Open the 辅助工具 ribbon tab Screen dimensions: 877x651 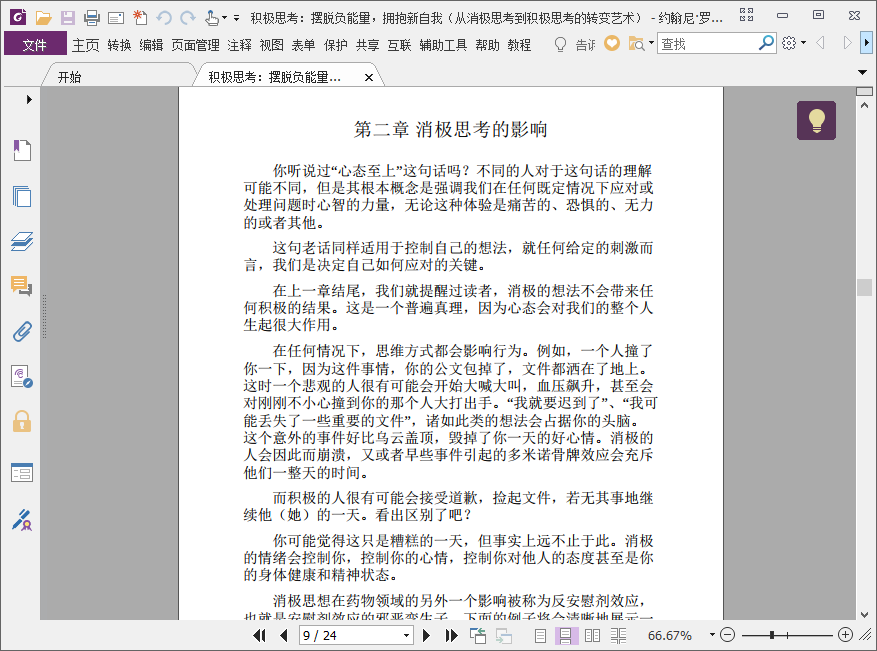tap(443, 45)
